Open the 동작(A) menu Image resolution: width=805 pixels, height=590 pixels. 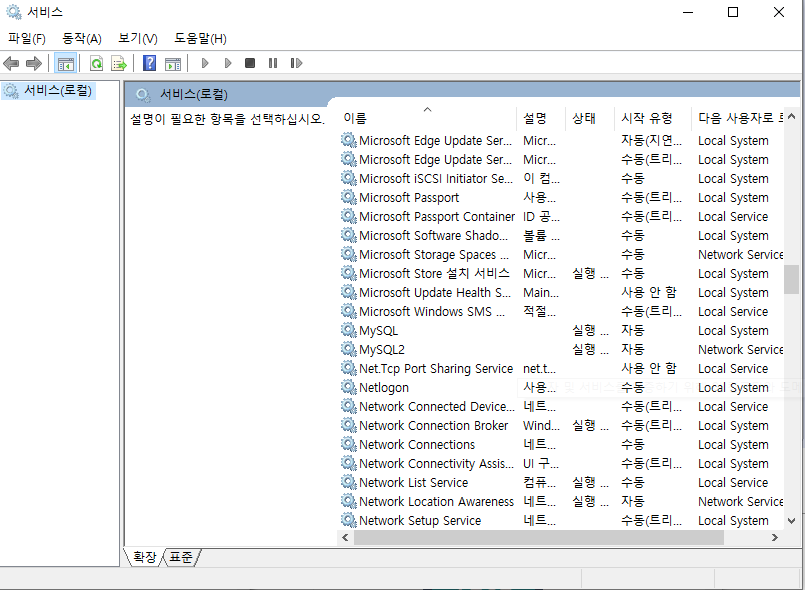click(x=82, y=39)
